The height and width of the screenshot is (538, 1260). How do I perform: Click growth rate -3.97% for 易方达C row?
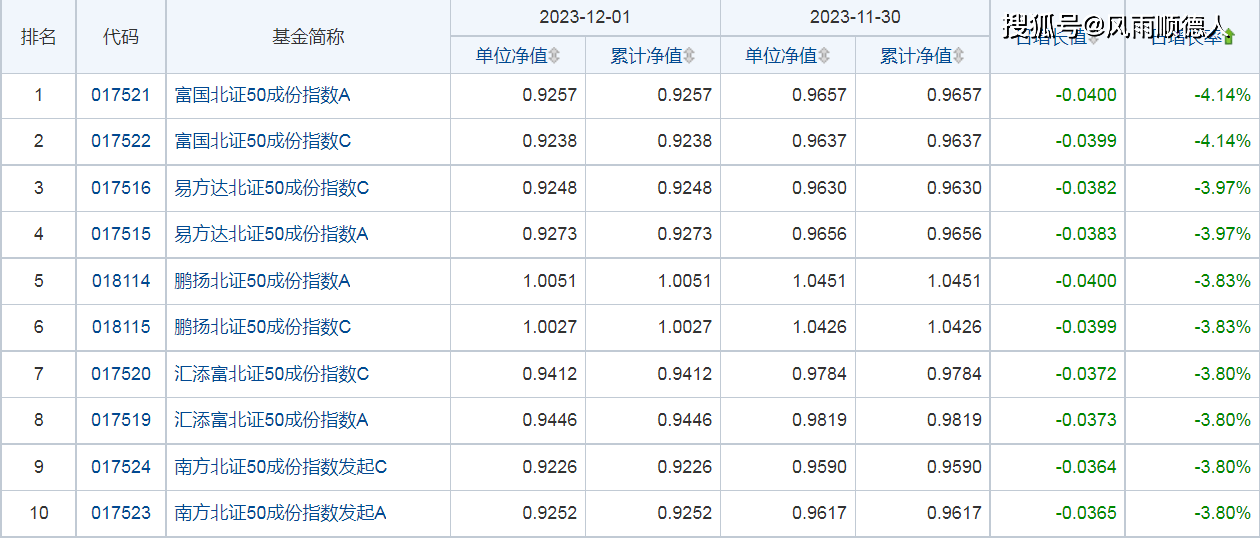click(1222, 188)
